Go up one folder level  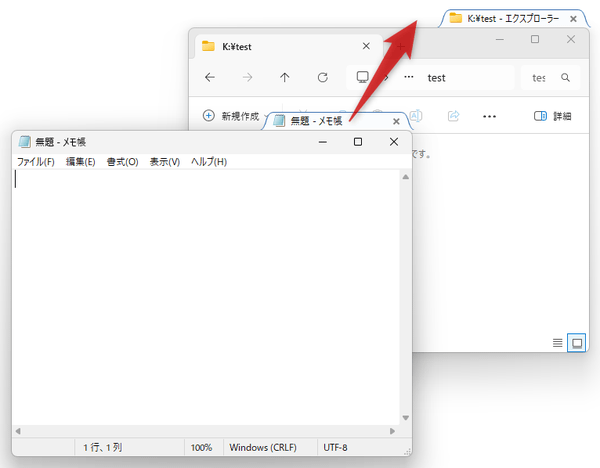tap(285, 78)
